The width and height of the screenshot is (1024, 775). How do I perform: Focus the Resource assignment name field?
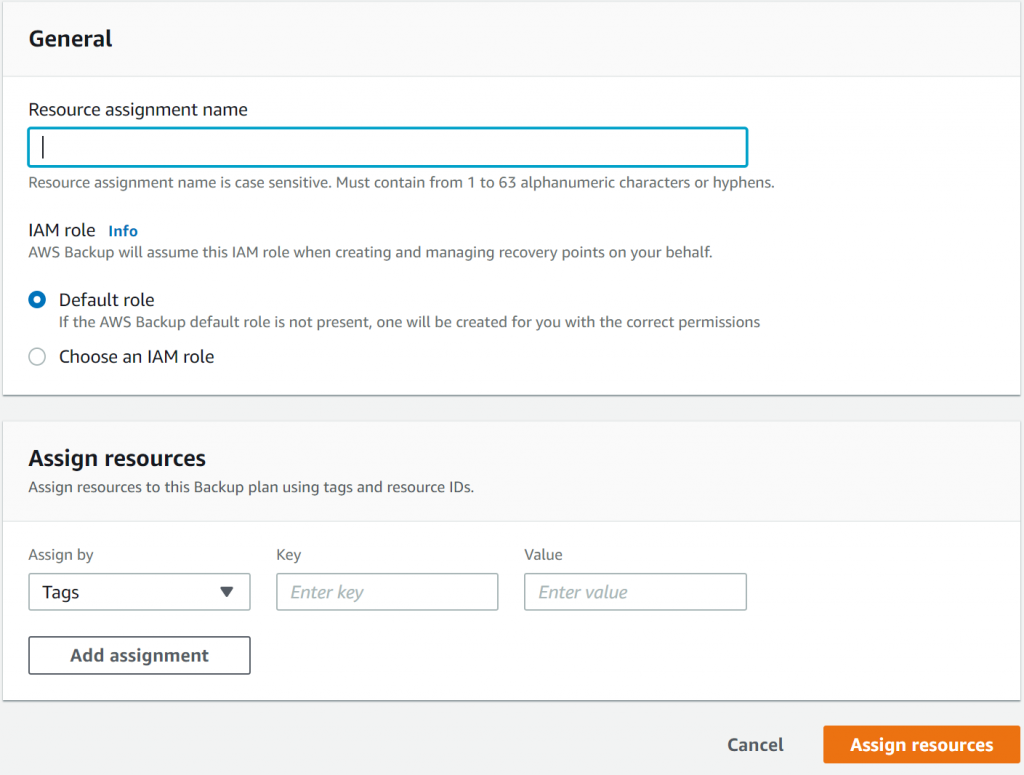pos(387,147)
